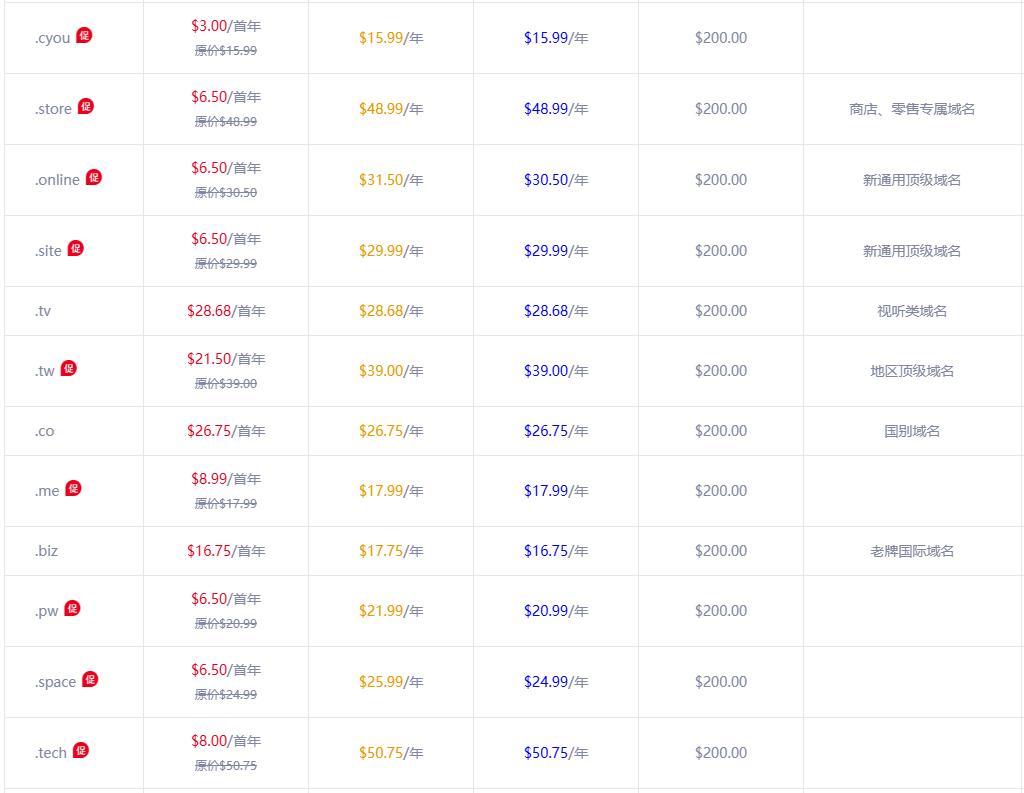Click the promo badge next to .cyou

point(85,35)
